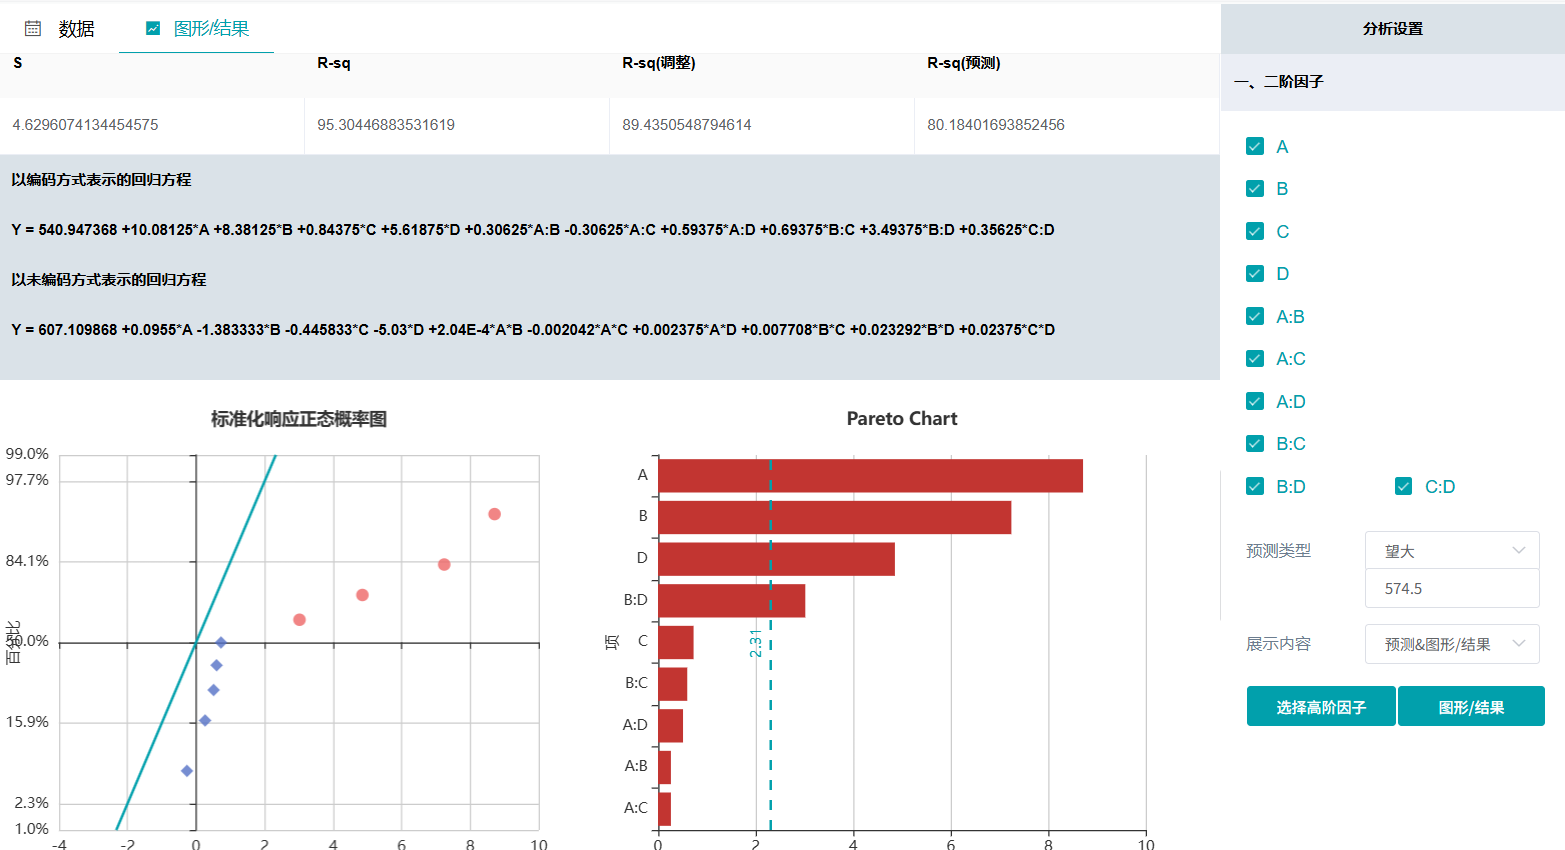Viewport: 1565px width, 850px height.
Task: Toggle the B:C interaction checkbox
Action: [x=1255, y=444]
